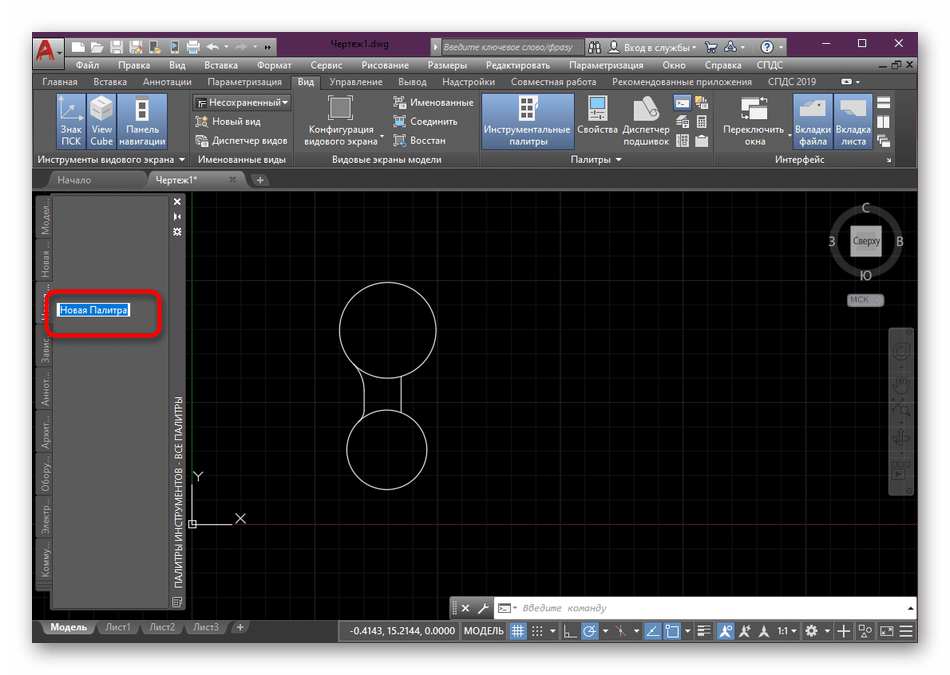Toggle the drawing grid display in status bar
This screenshot has height=675, width=950.
pos(517,631)
